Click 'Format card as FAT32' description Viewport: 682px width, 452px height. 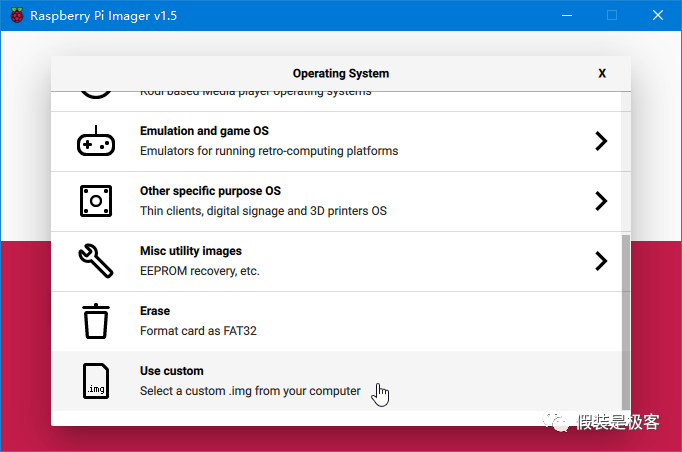point(198,331)
